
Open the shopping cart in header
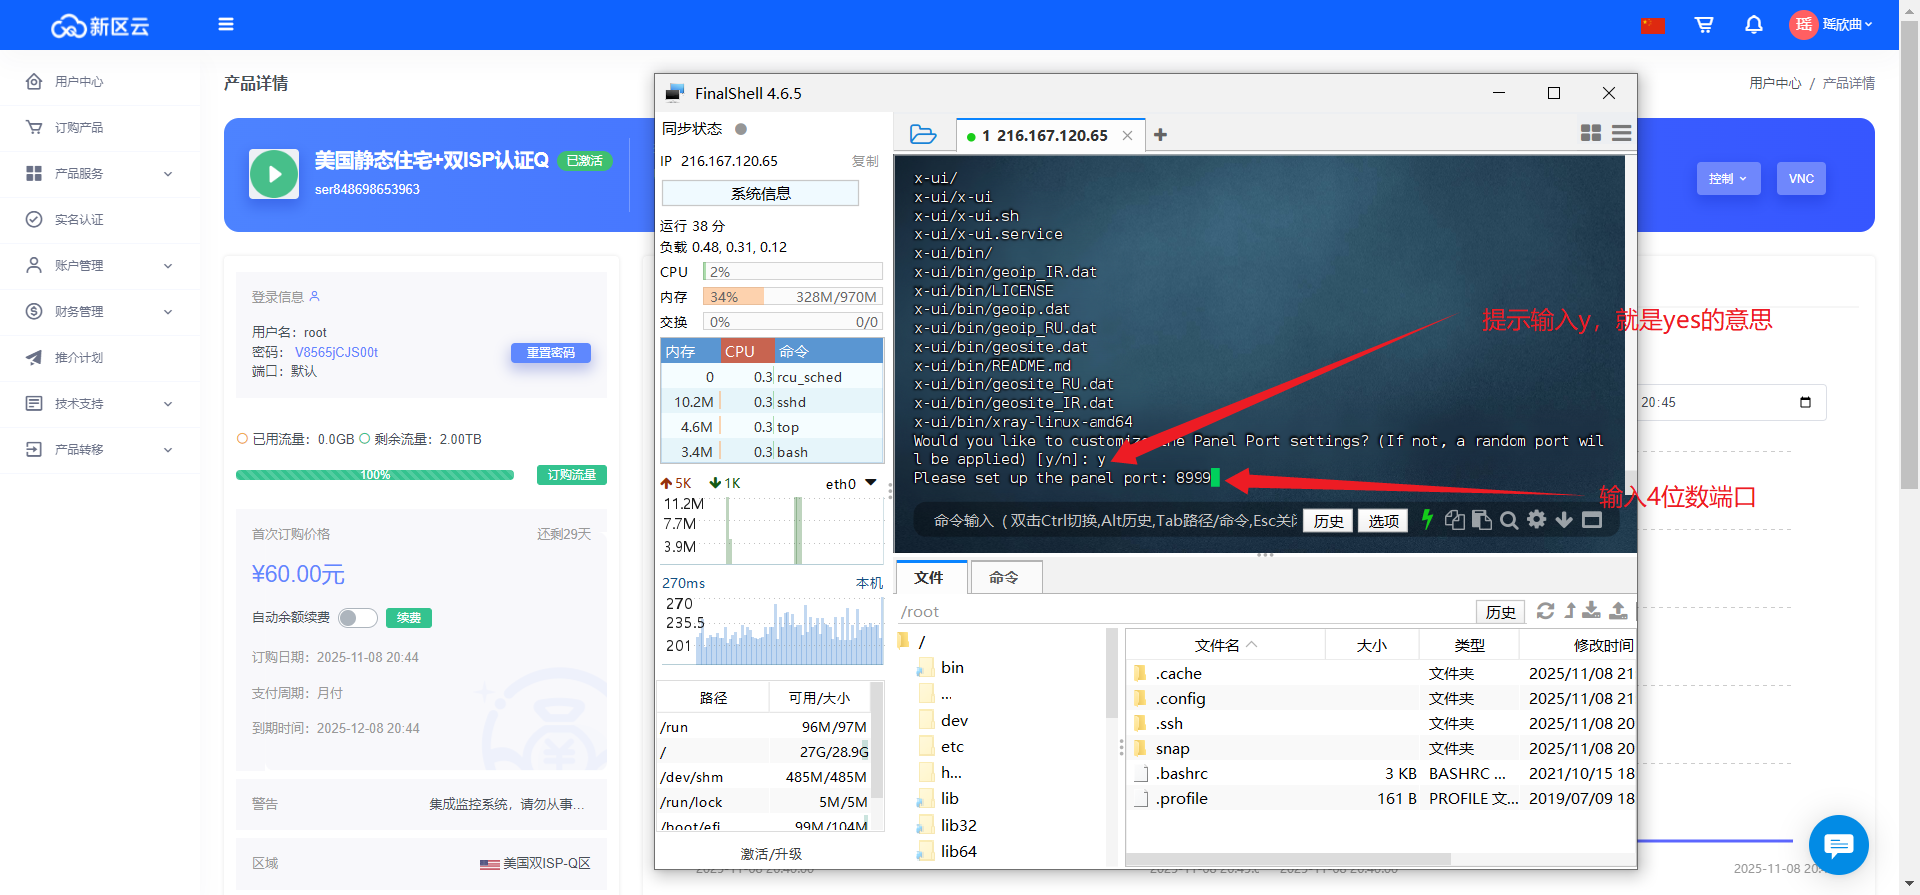(x=1704, y=24)
